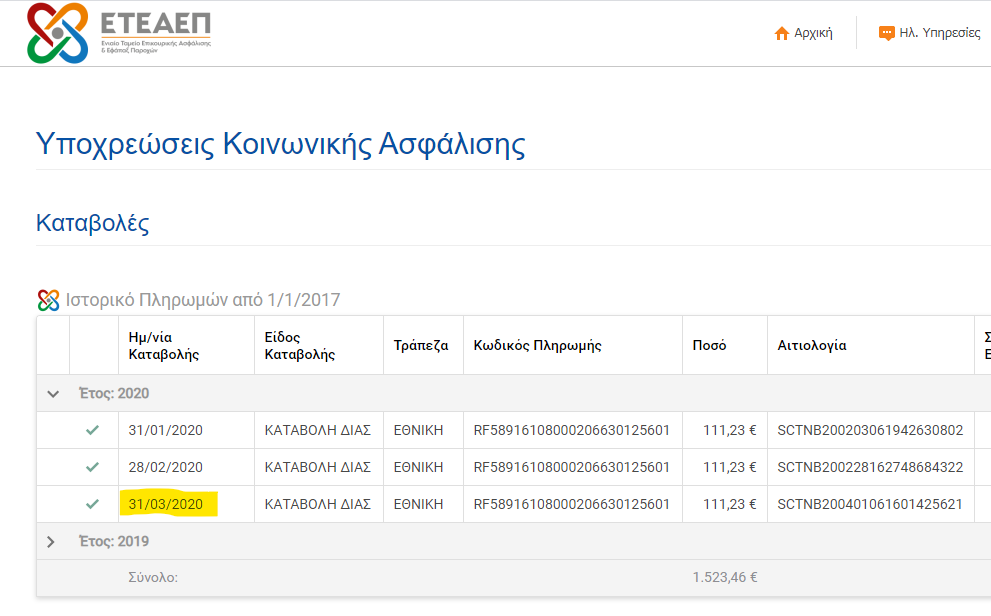Image resolution: width=991 pixels, height=616 pixels.
Task: Open the Ηλ. Υπηρεσίες menu
Action: (939, 33)
